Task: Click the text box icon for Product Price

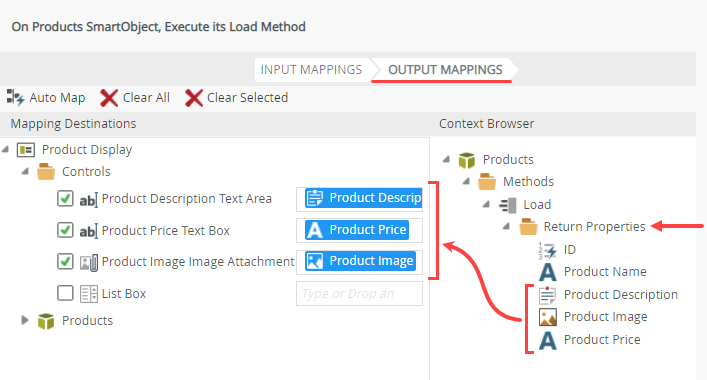Action: click(x=88, y=231)
